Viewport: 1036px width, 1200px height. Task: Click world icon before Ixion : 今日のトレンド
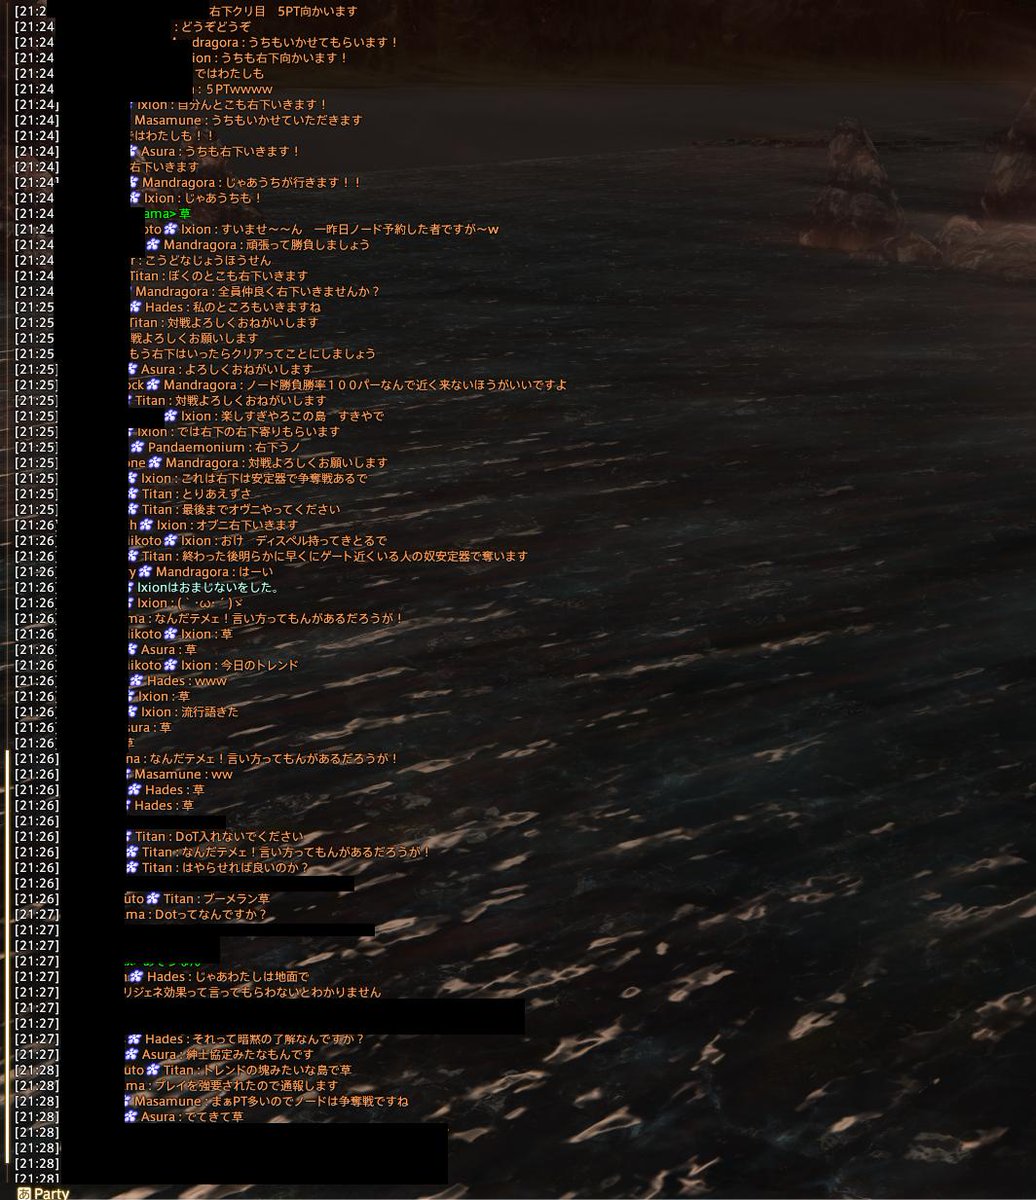click(171, 665)
